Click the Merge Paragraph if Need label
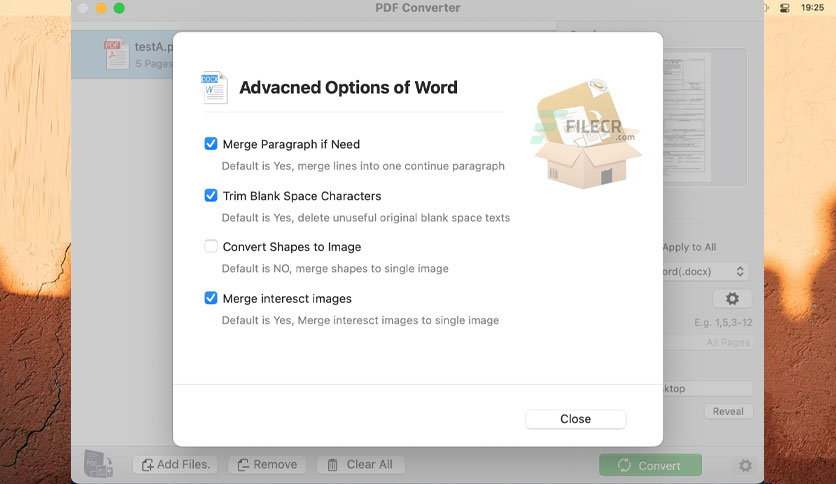 [291, 144]
